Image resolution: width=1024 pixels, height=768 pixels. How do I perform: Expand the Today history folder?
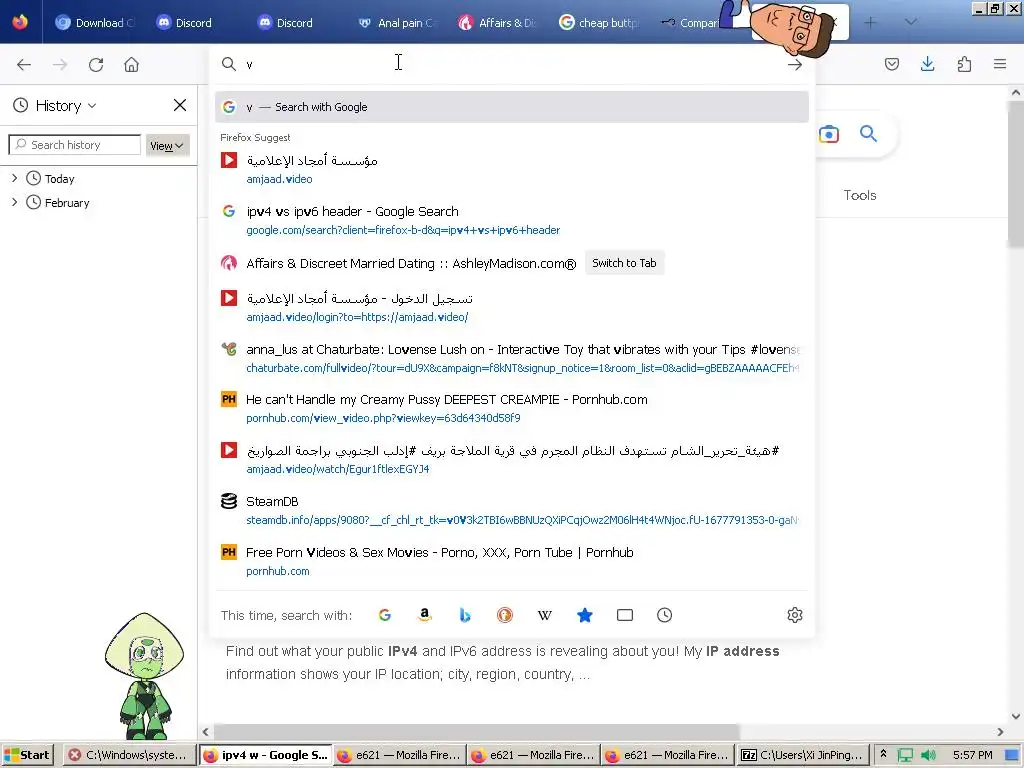14,178
